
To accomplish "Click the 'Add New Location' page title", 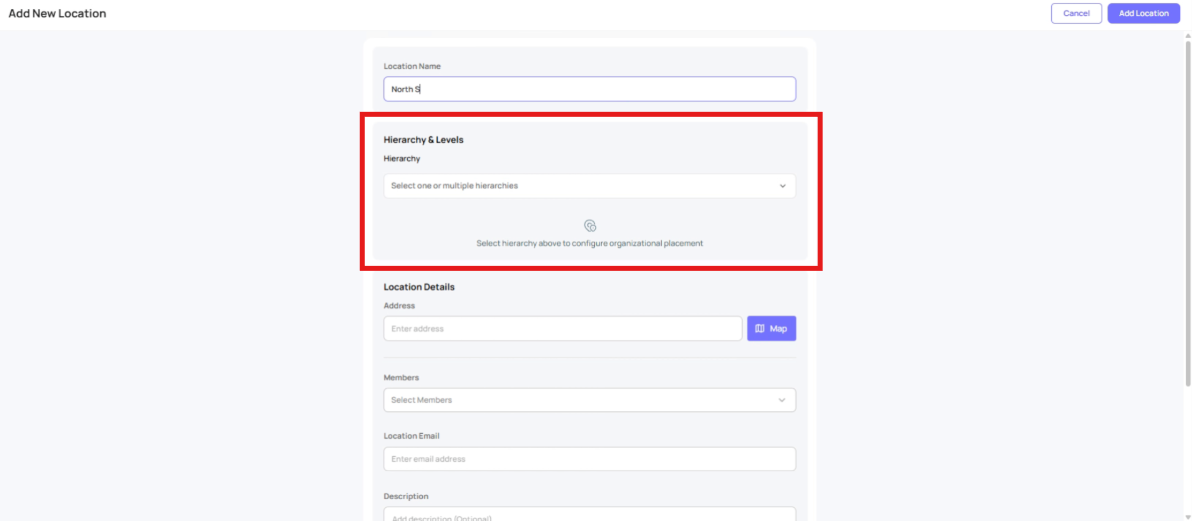I will coord(57,14).
